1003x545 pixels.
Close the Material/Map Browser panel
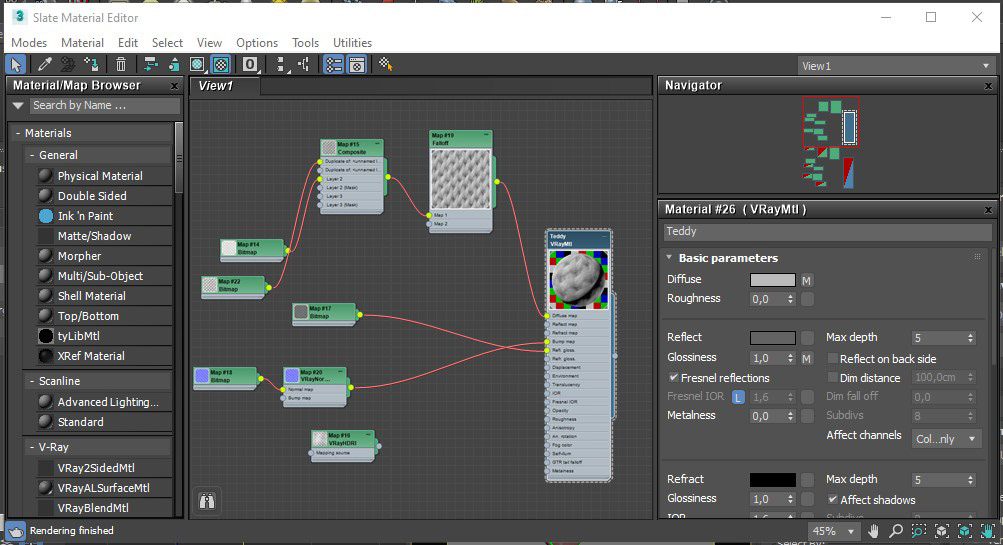pos(174,86)
